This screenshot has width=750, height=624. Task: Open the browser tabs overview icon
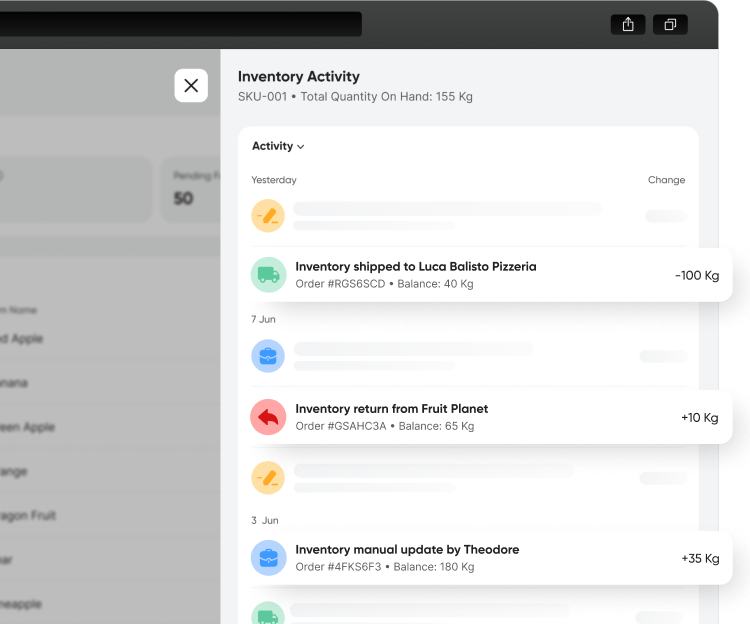pyautogui.click(x=670, y=25)
